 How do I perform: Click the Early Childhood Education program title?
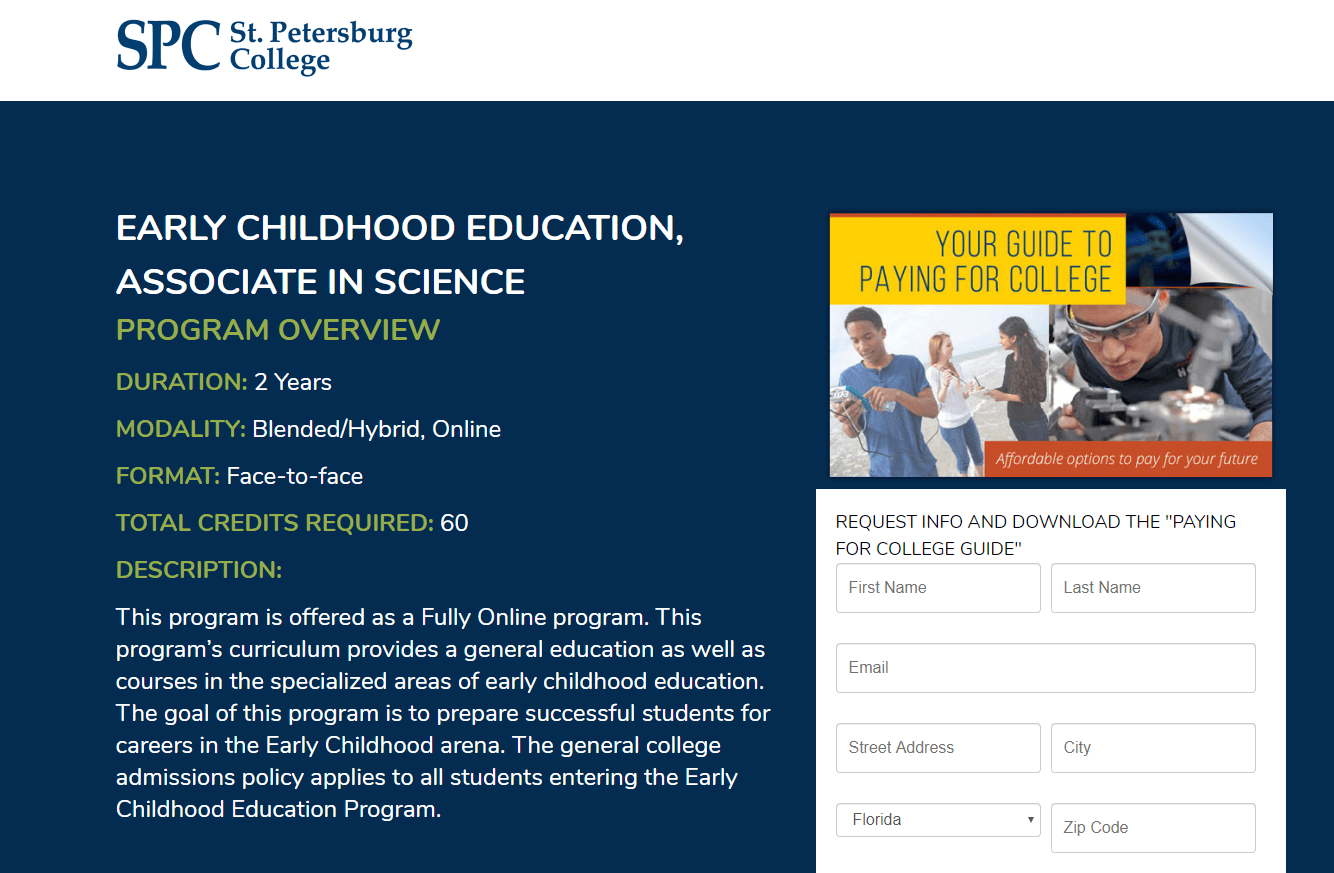[x=400, y=255]
